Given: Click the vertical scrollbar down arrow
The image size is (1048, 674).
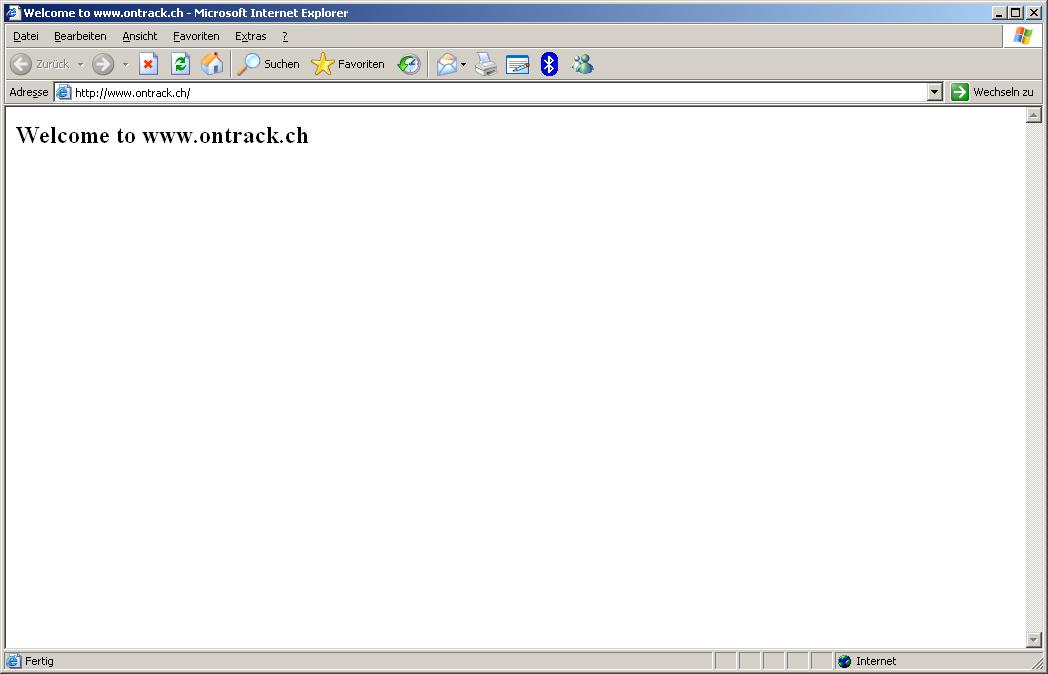Looking at the screenshot, I should coord(1034,639).
